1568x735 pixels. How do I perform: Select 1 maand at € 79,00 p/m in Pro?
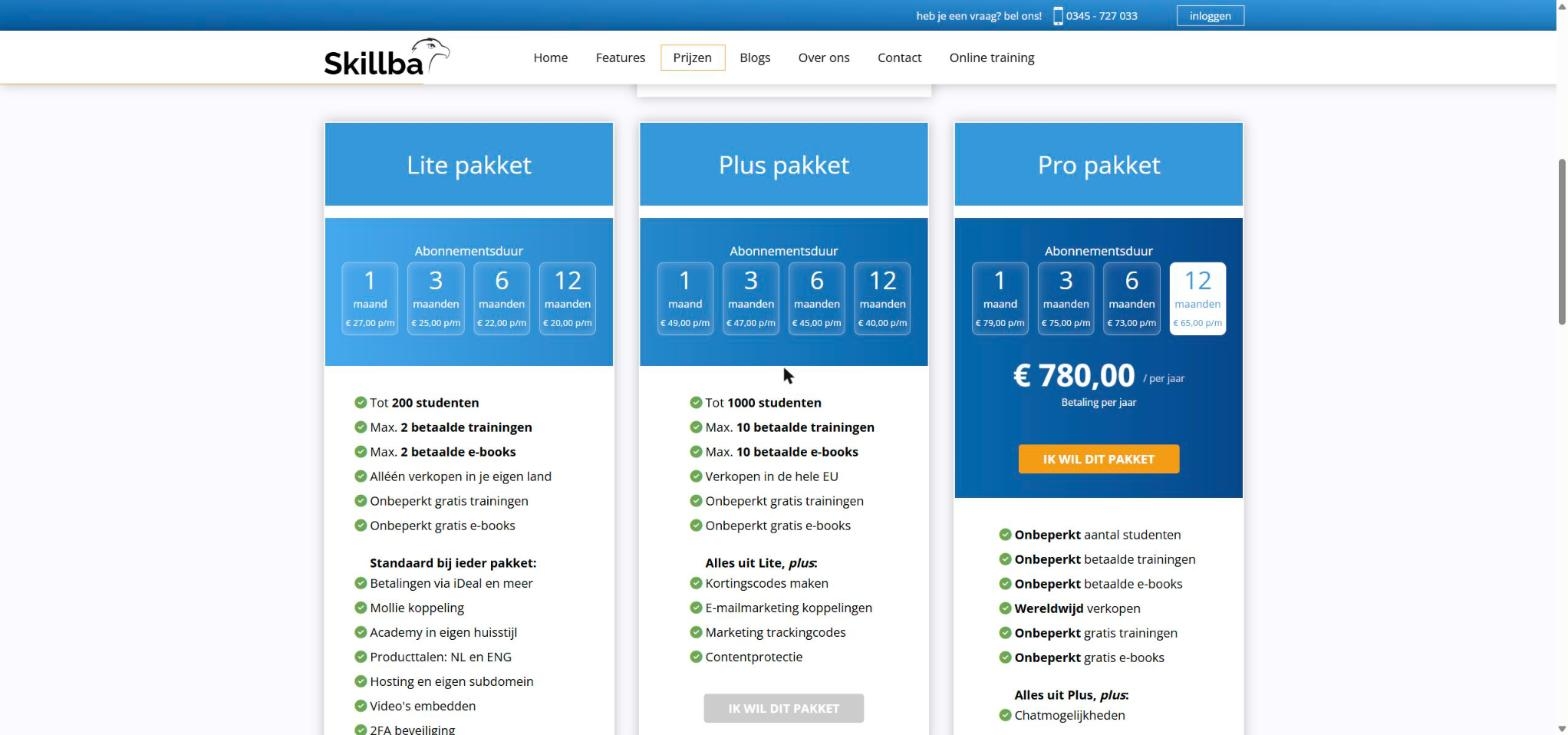1000,299
